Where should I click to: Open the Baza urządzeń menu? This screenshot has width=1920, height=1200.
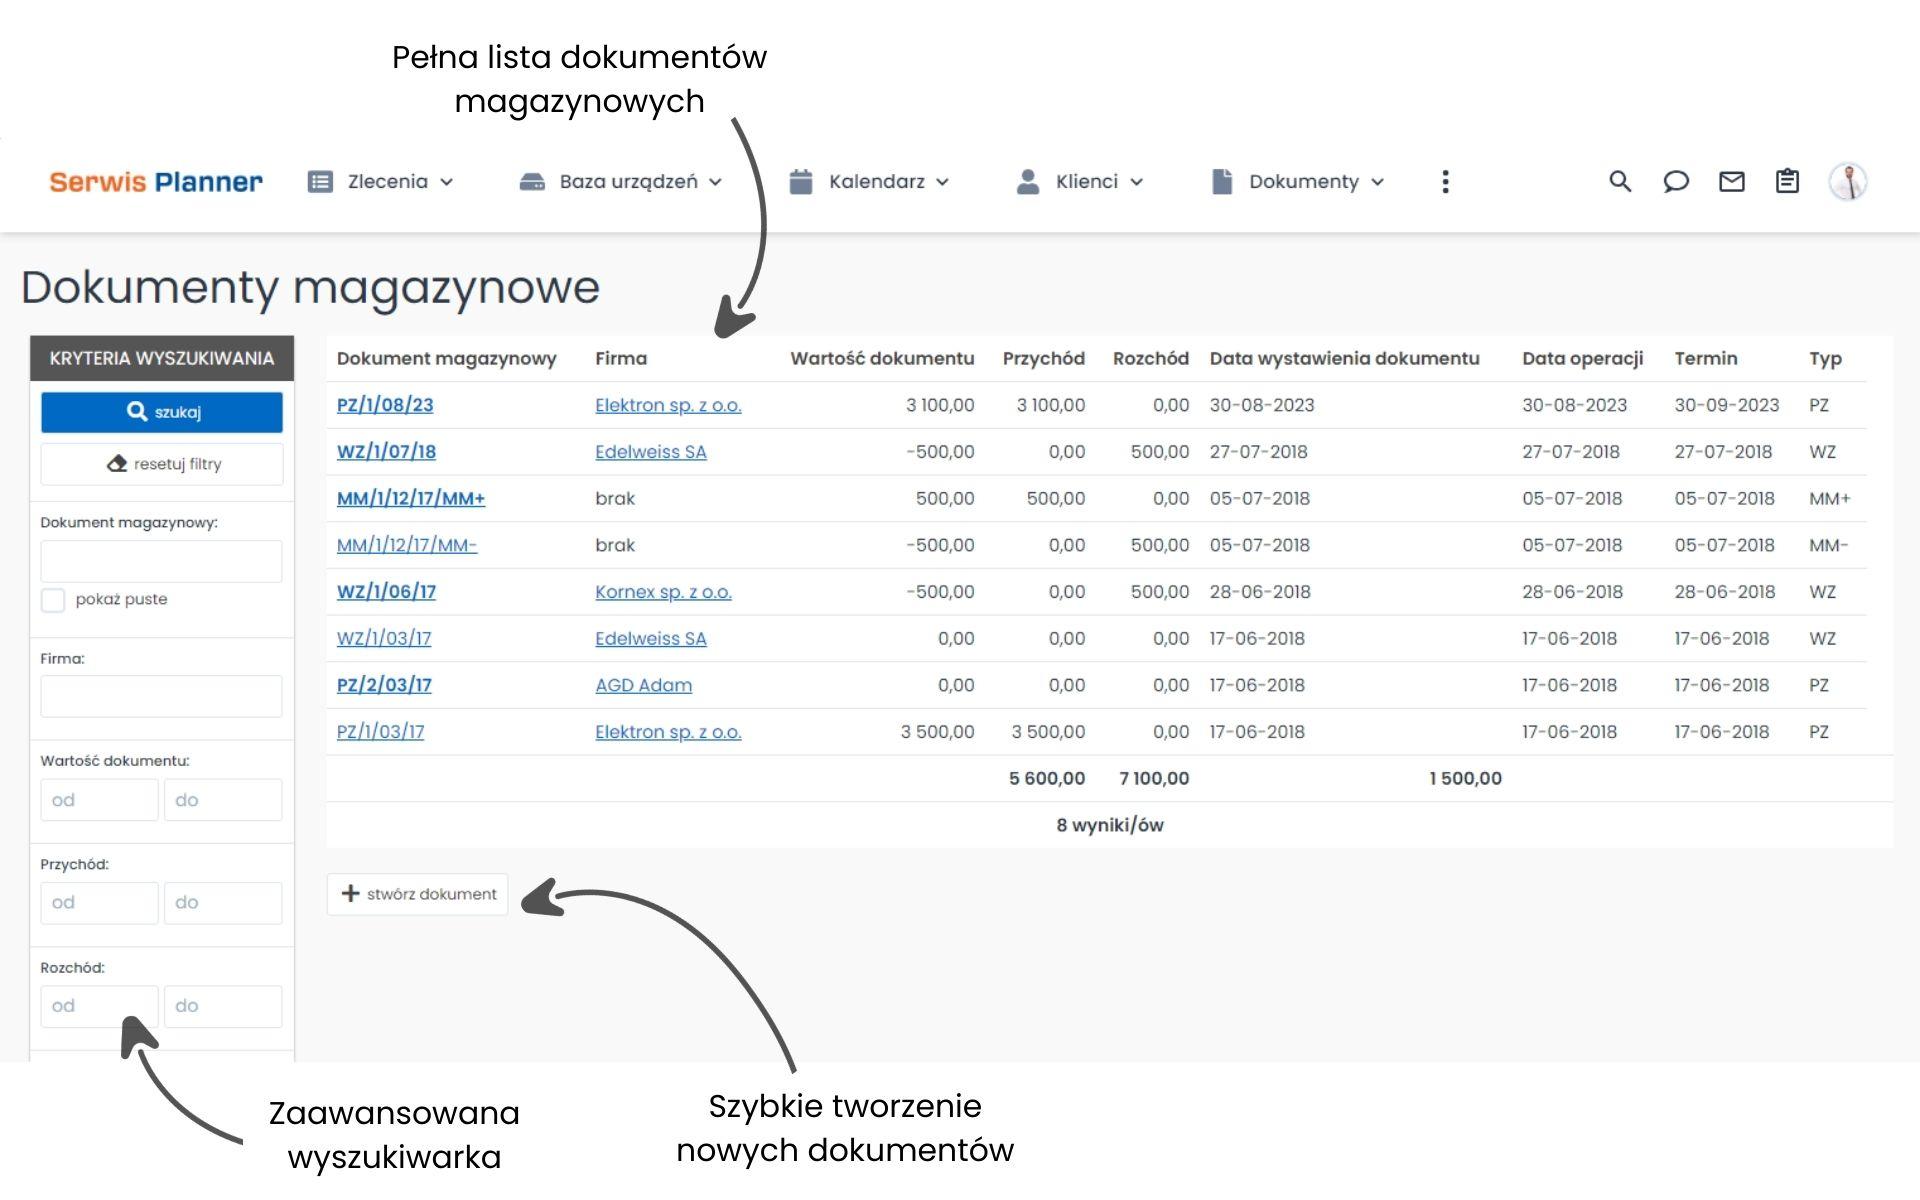(x=621, y=182)
